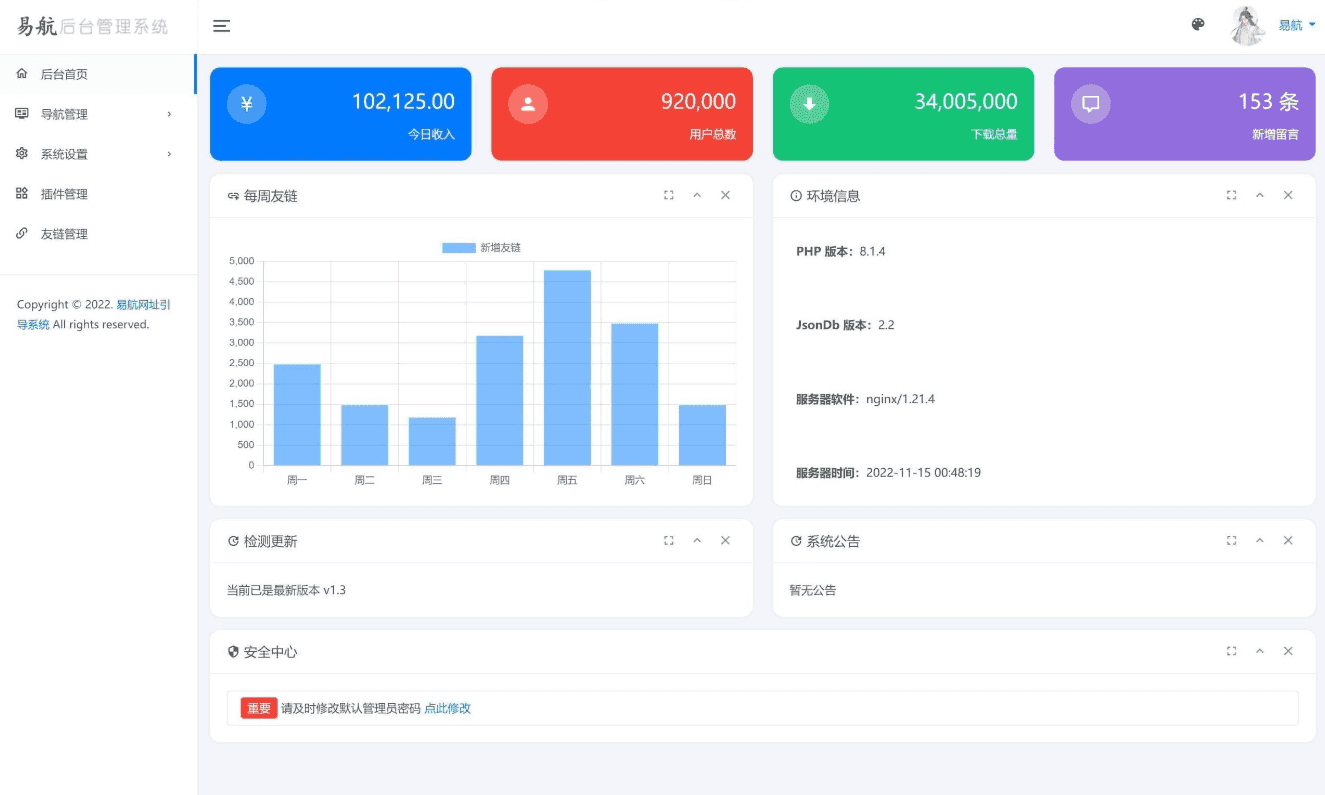
Task: Maximize the 环境信息 panel
Action: (x=1232, y=195)
